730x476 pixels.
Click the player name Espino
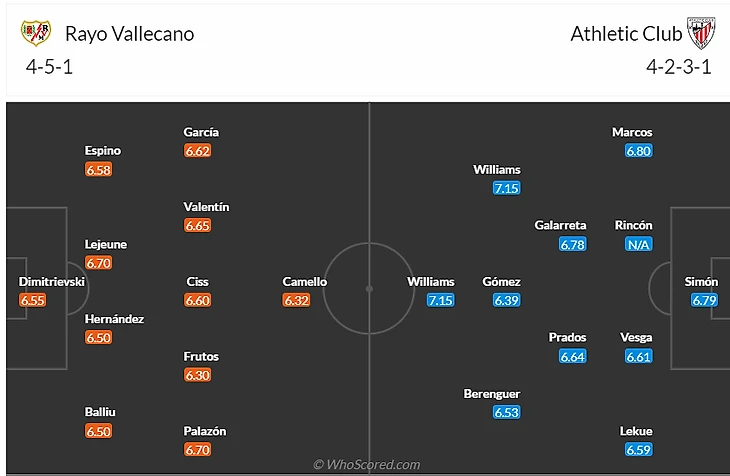(103, 151)
